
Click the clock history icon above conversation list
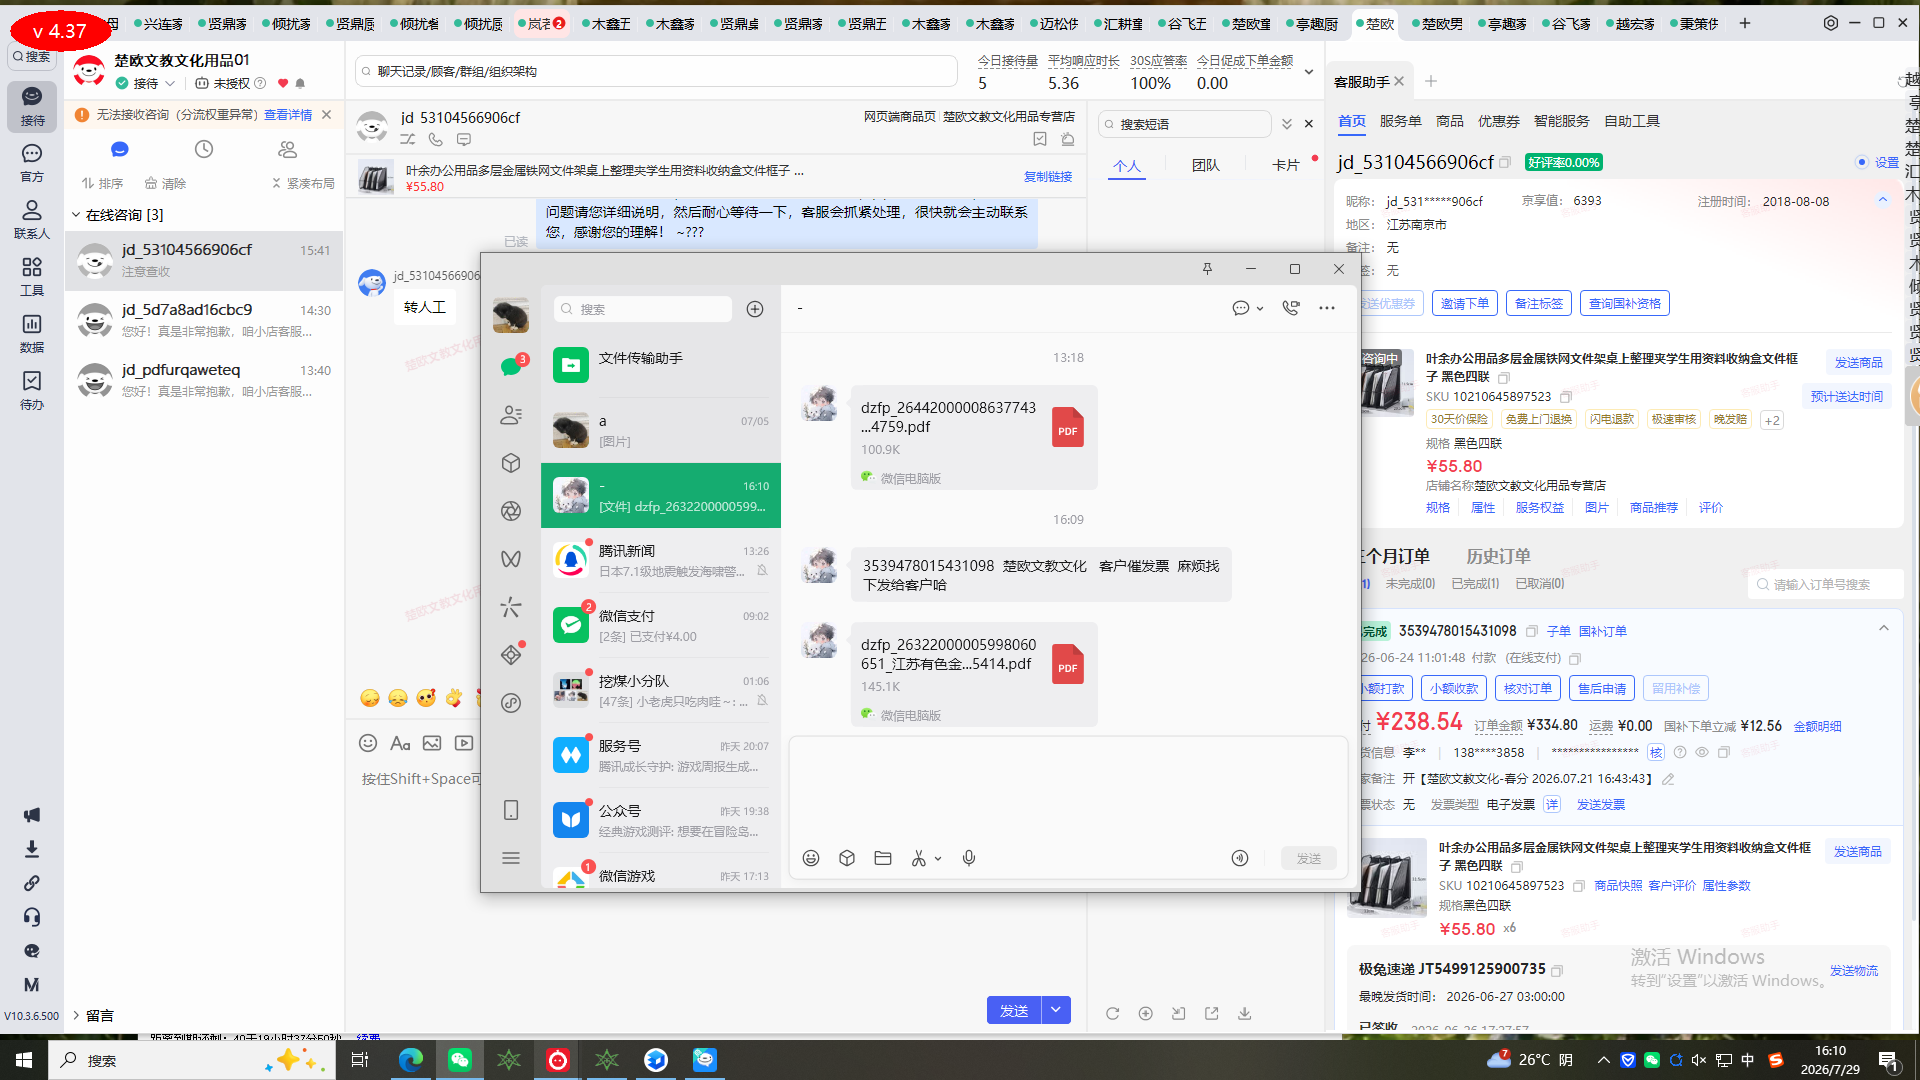pyautogui.click(x=204, y=149)
